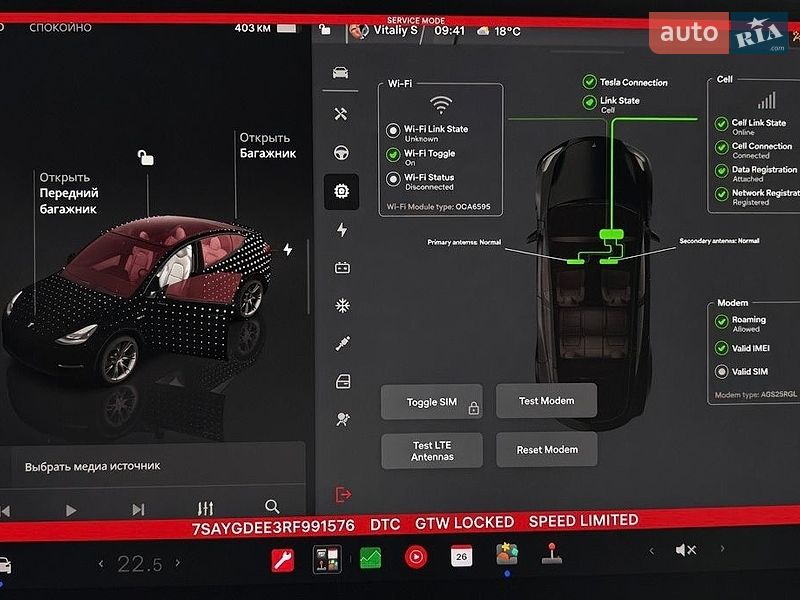The width and height of the screenshot is (800, 600).
Task: Open the lightning bolt high voltage icon
Action: [x=342, y=230]
